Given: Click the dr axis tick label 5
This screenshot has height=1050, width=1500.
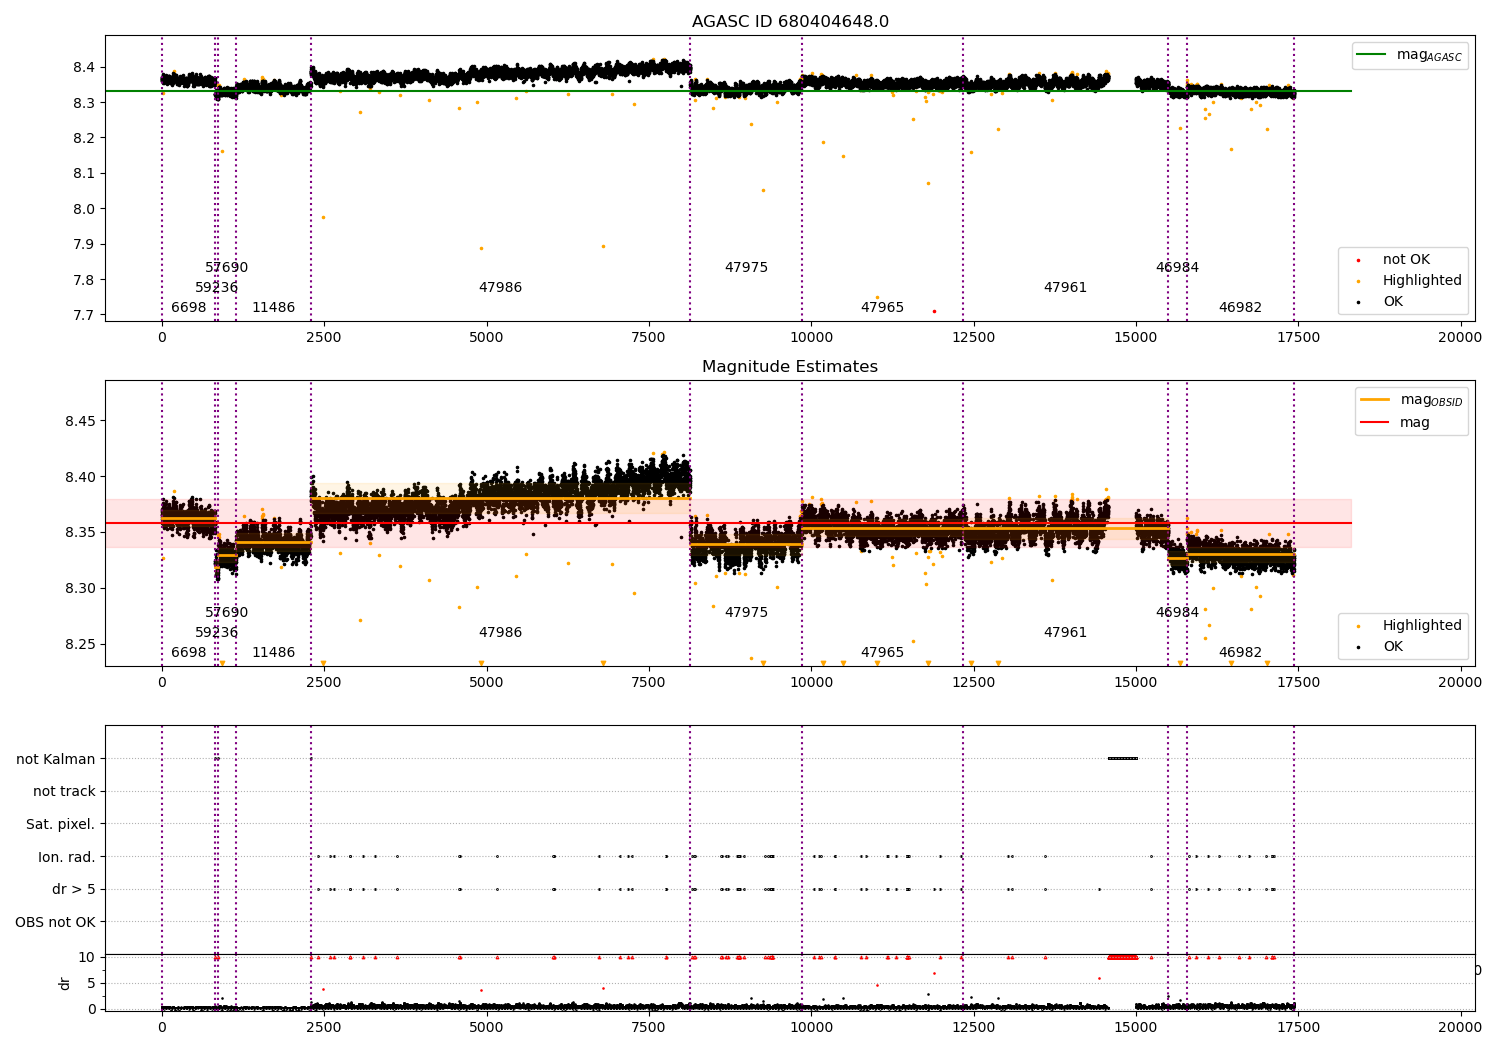Looking at the screenshot, I should (92, 983).
